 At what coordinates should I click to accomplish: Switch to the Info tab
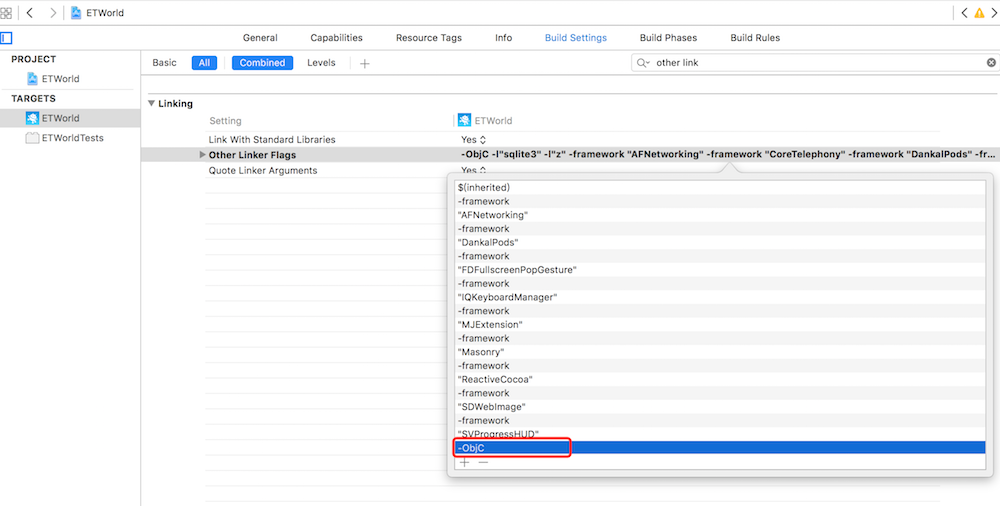coord(504,38)
